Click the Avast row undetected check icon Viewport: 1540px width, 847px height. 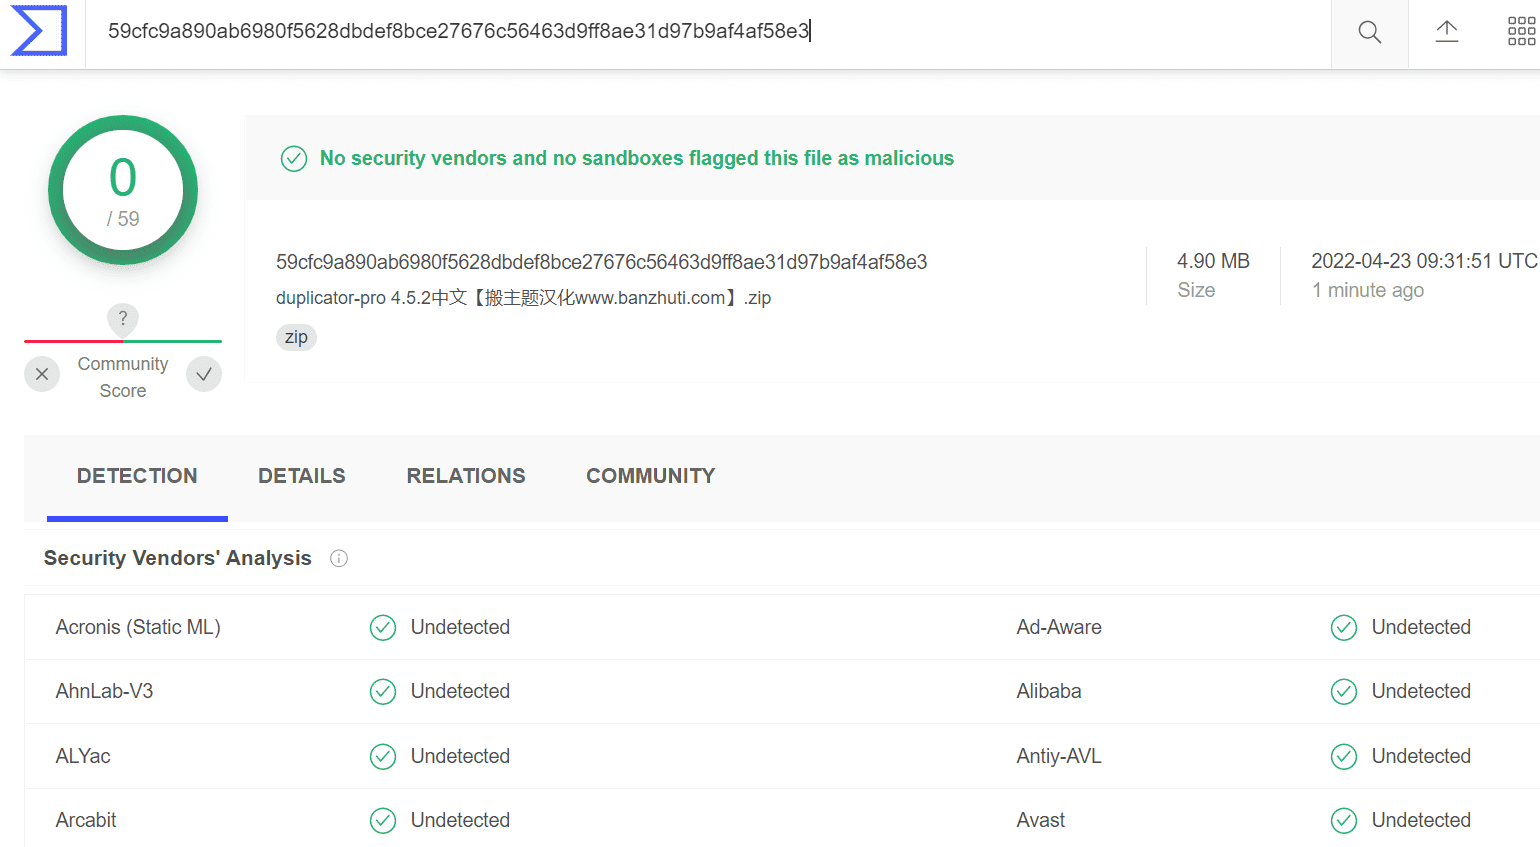(1344, 821)
